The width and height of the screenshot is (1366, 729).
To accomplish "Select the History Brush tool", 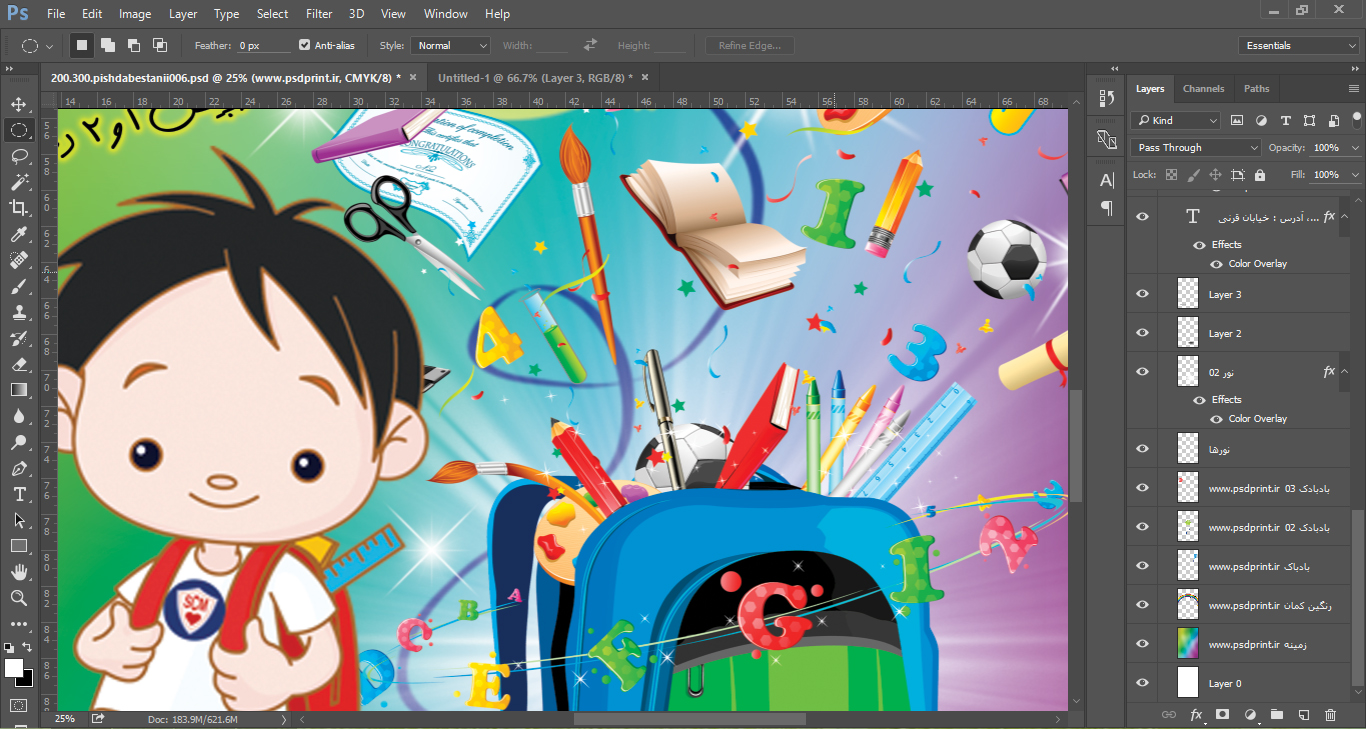I will coord(18,338).
